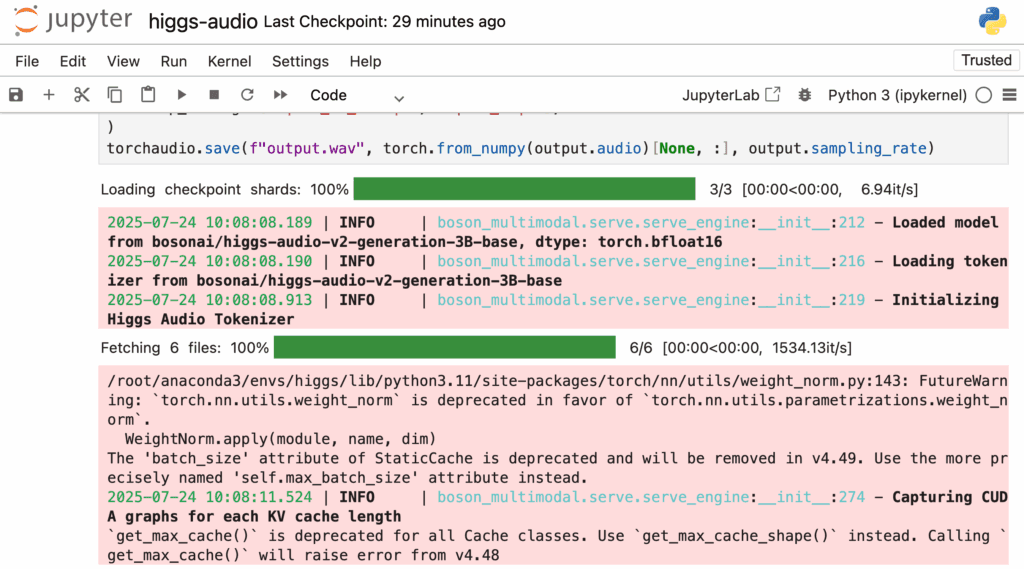This screenshot has width=1024, height=569.
Task: Restart kernel and run all cells icon
Action: (280, 95)
